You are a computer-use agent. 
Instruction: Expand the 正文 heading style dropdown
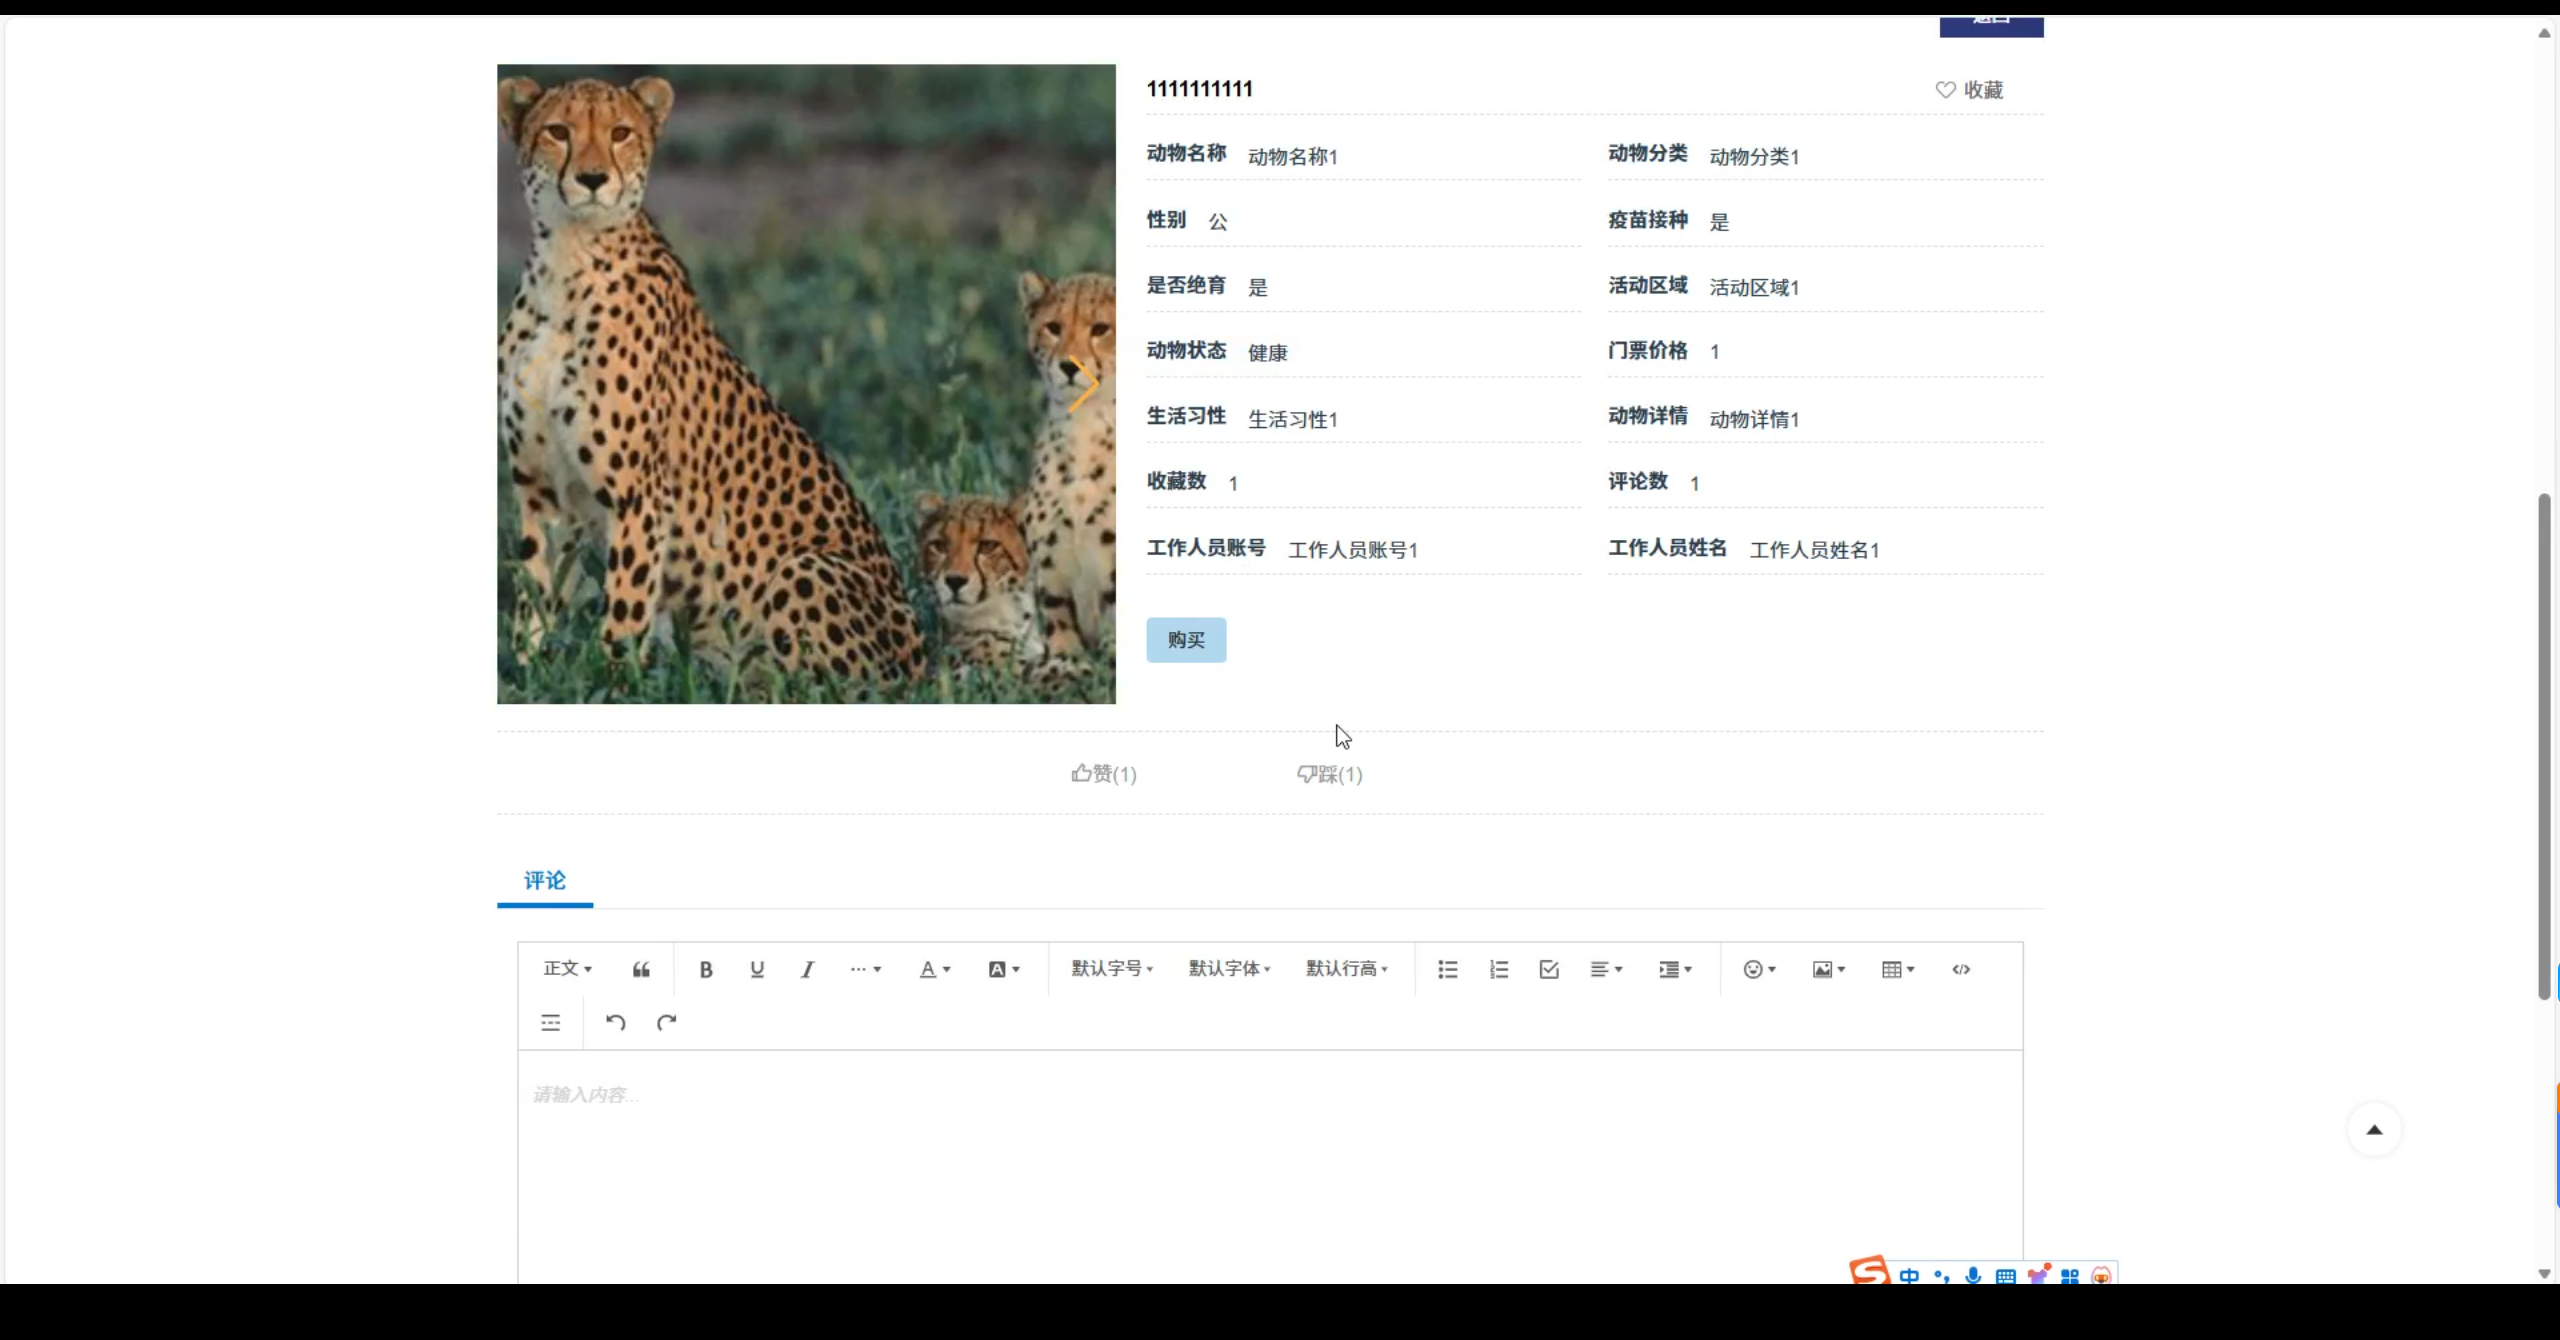[567, 969]
